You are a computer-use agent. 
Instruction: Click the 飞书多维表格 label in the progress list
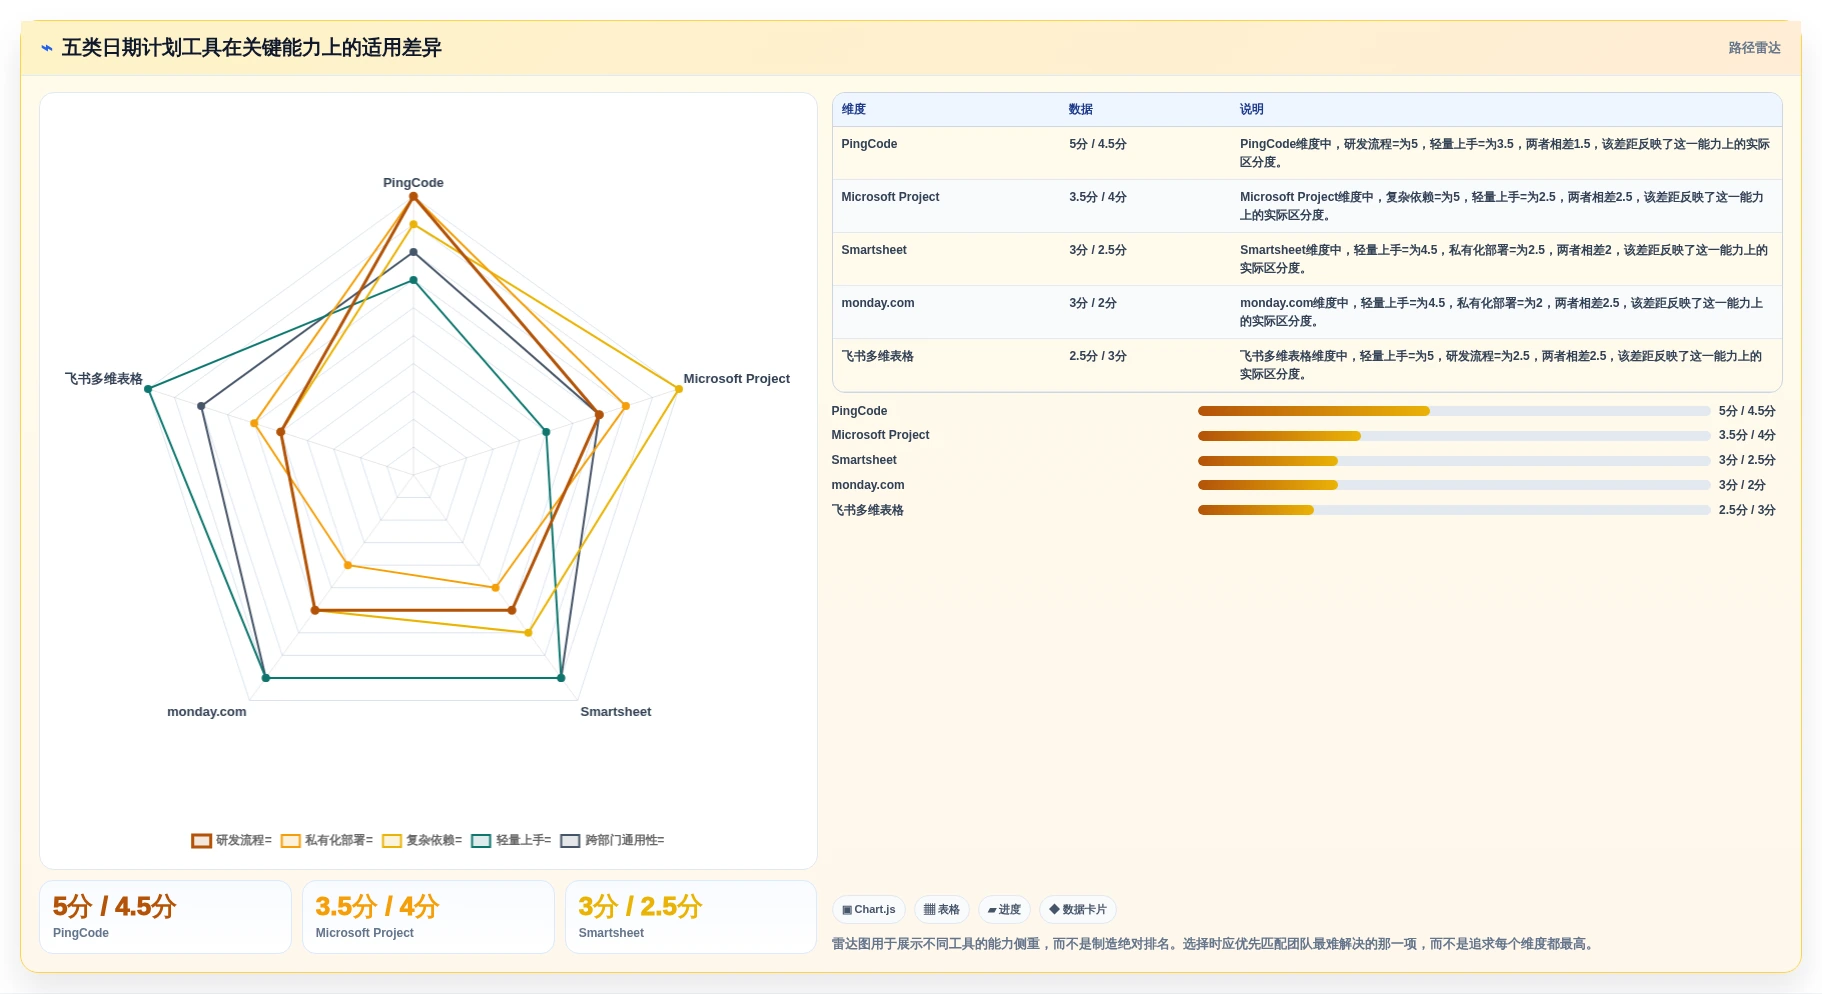(867, 510)
